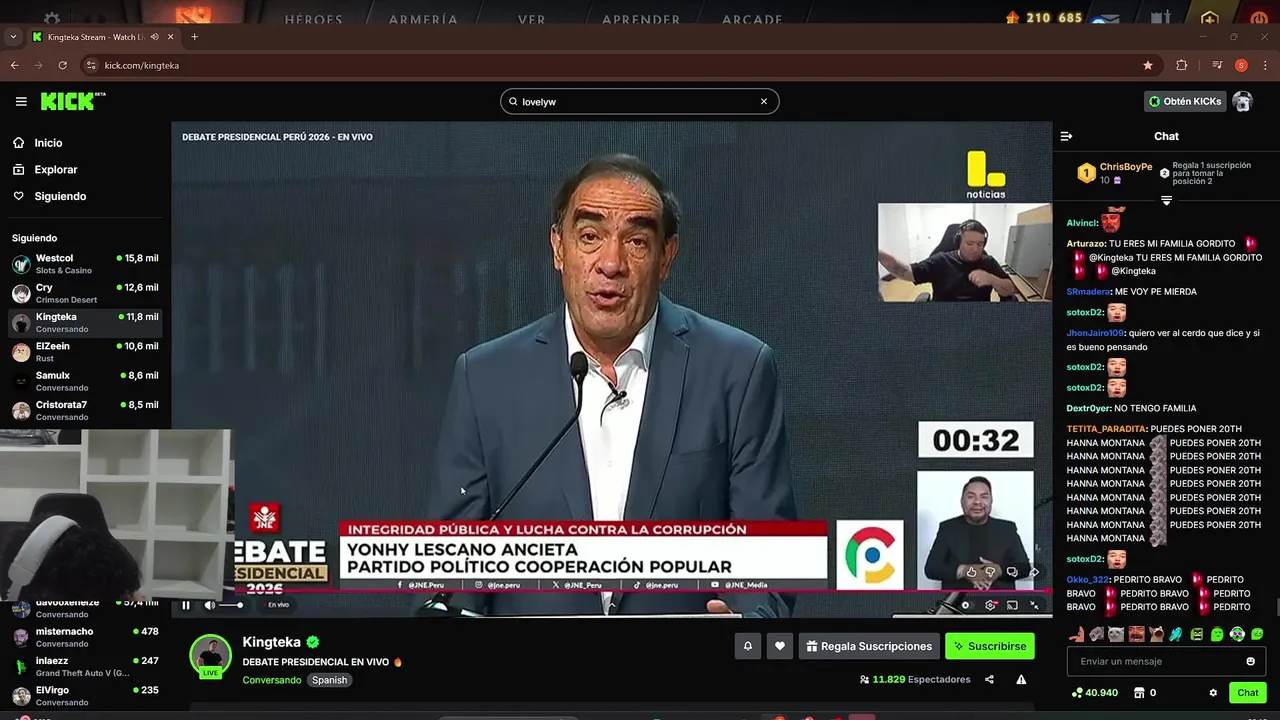Open ElZeein channel in following list
Screen dimensions: 1280x720
[x=85, y=352]
